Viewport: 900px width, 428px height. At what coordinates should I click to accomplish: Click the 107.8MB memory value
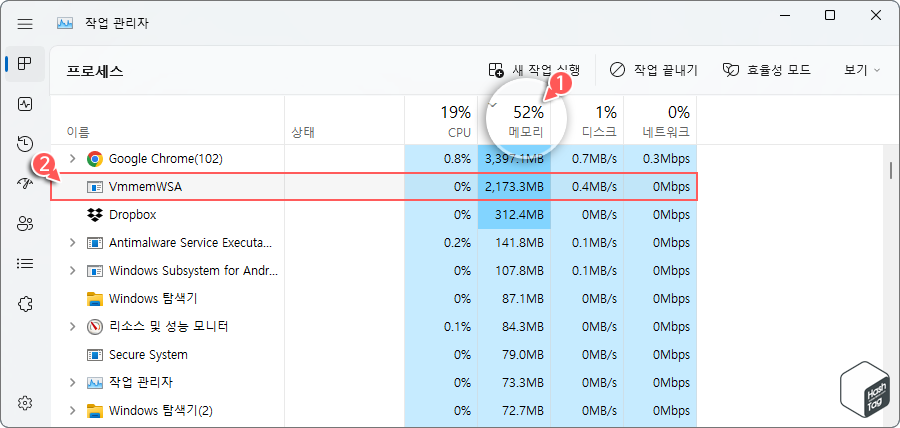(x=519, y=271)
